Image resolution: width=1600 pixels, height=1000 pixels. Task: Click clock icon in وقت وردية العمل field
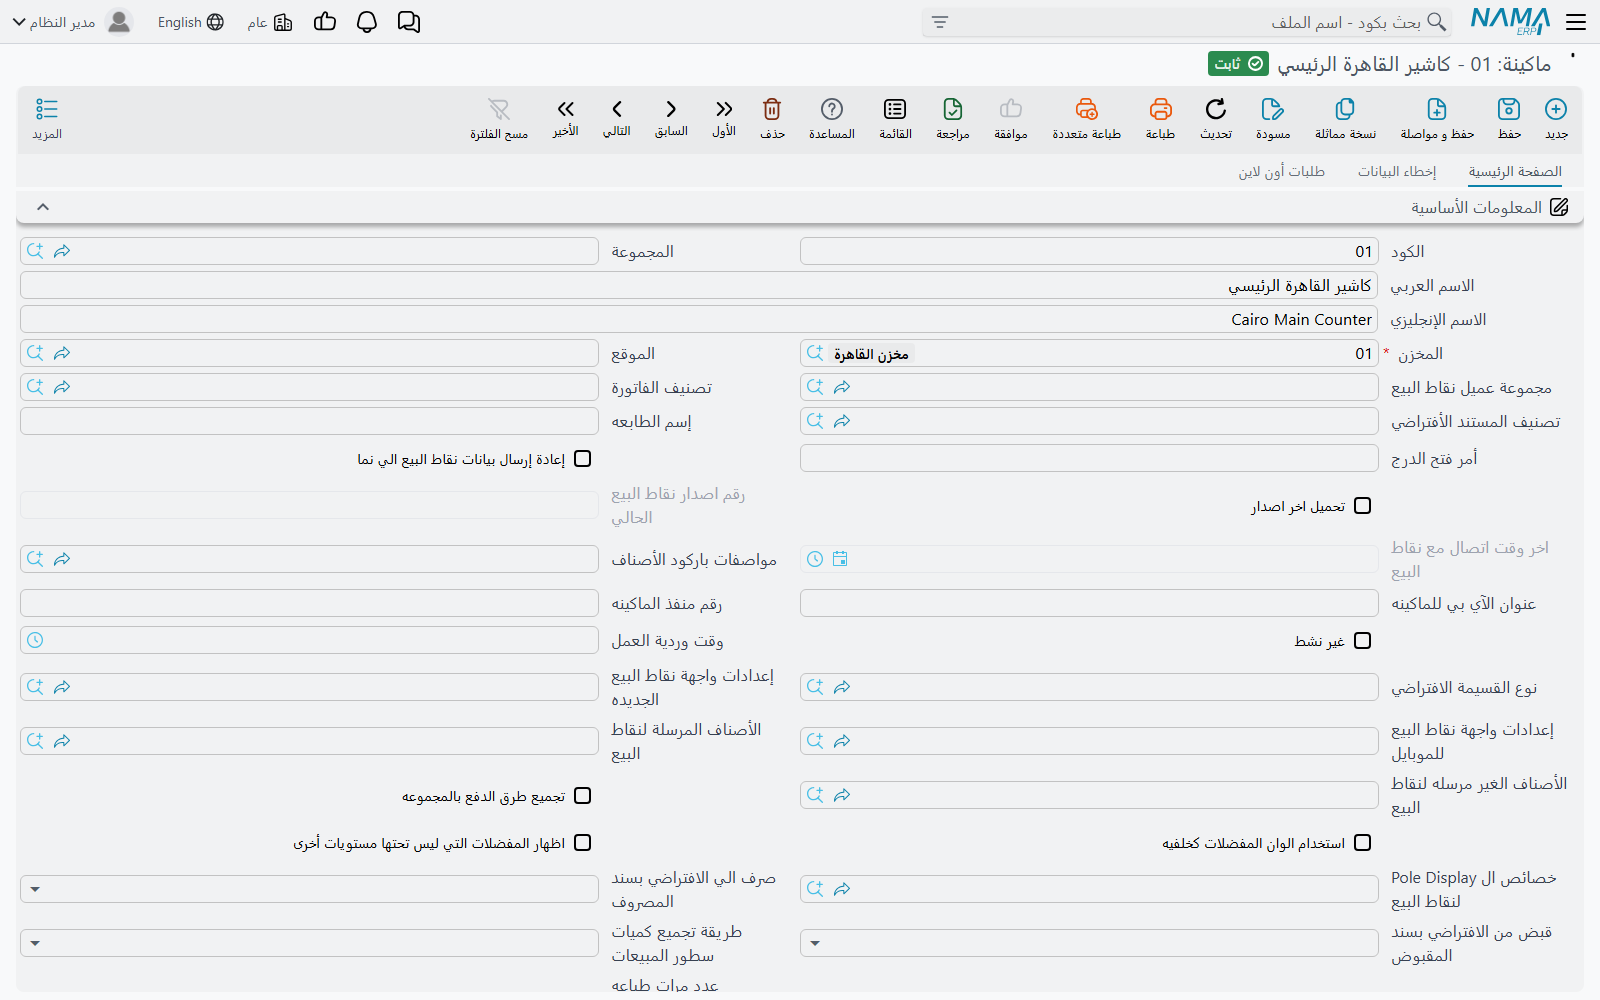coord(35,640)
